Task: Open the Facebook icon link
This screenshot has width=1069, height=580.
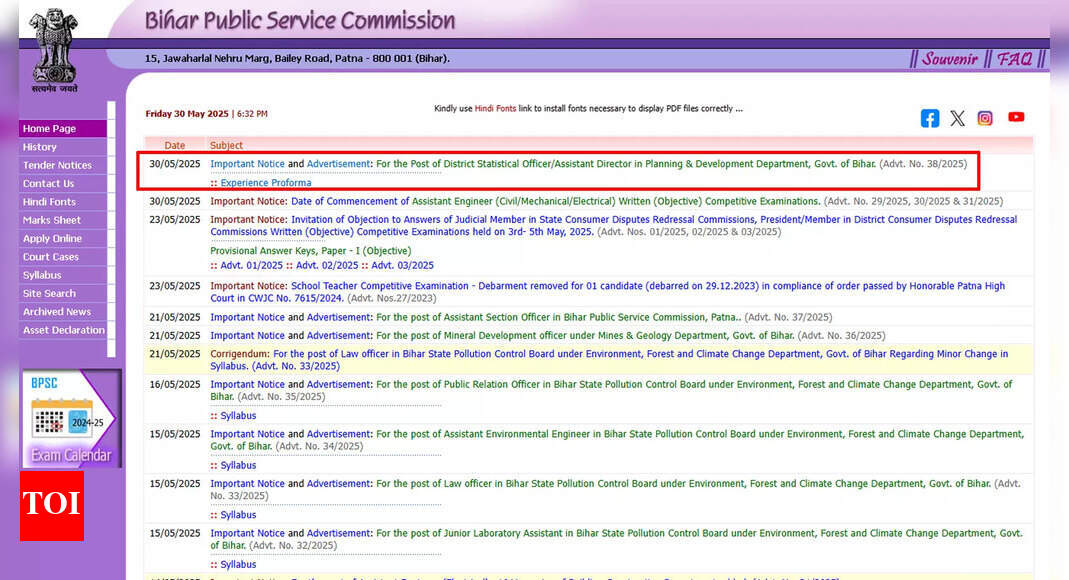Action: click(929, 118)
